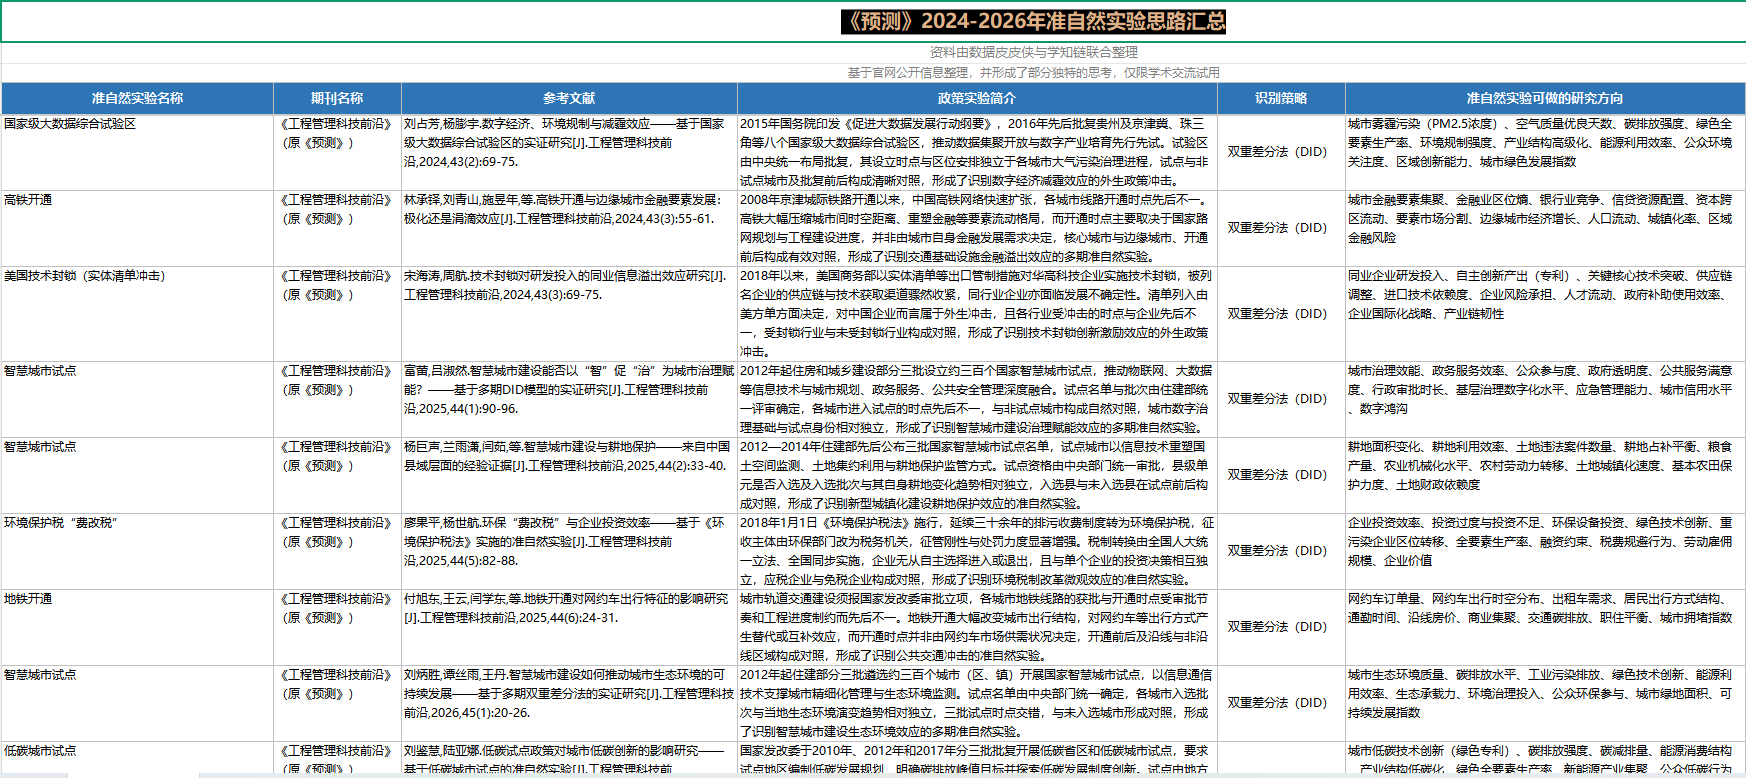Click research directions starting 网约车订单量
The image size is (1746, 778).
tap(1545, 627)
